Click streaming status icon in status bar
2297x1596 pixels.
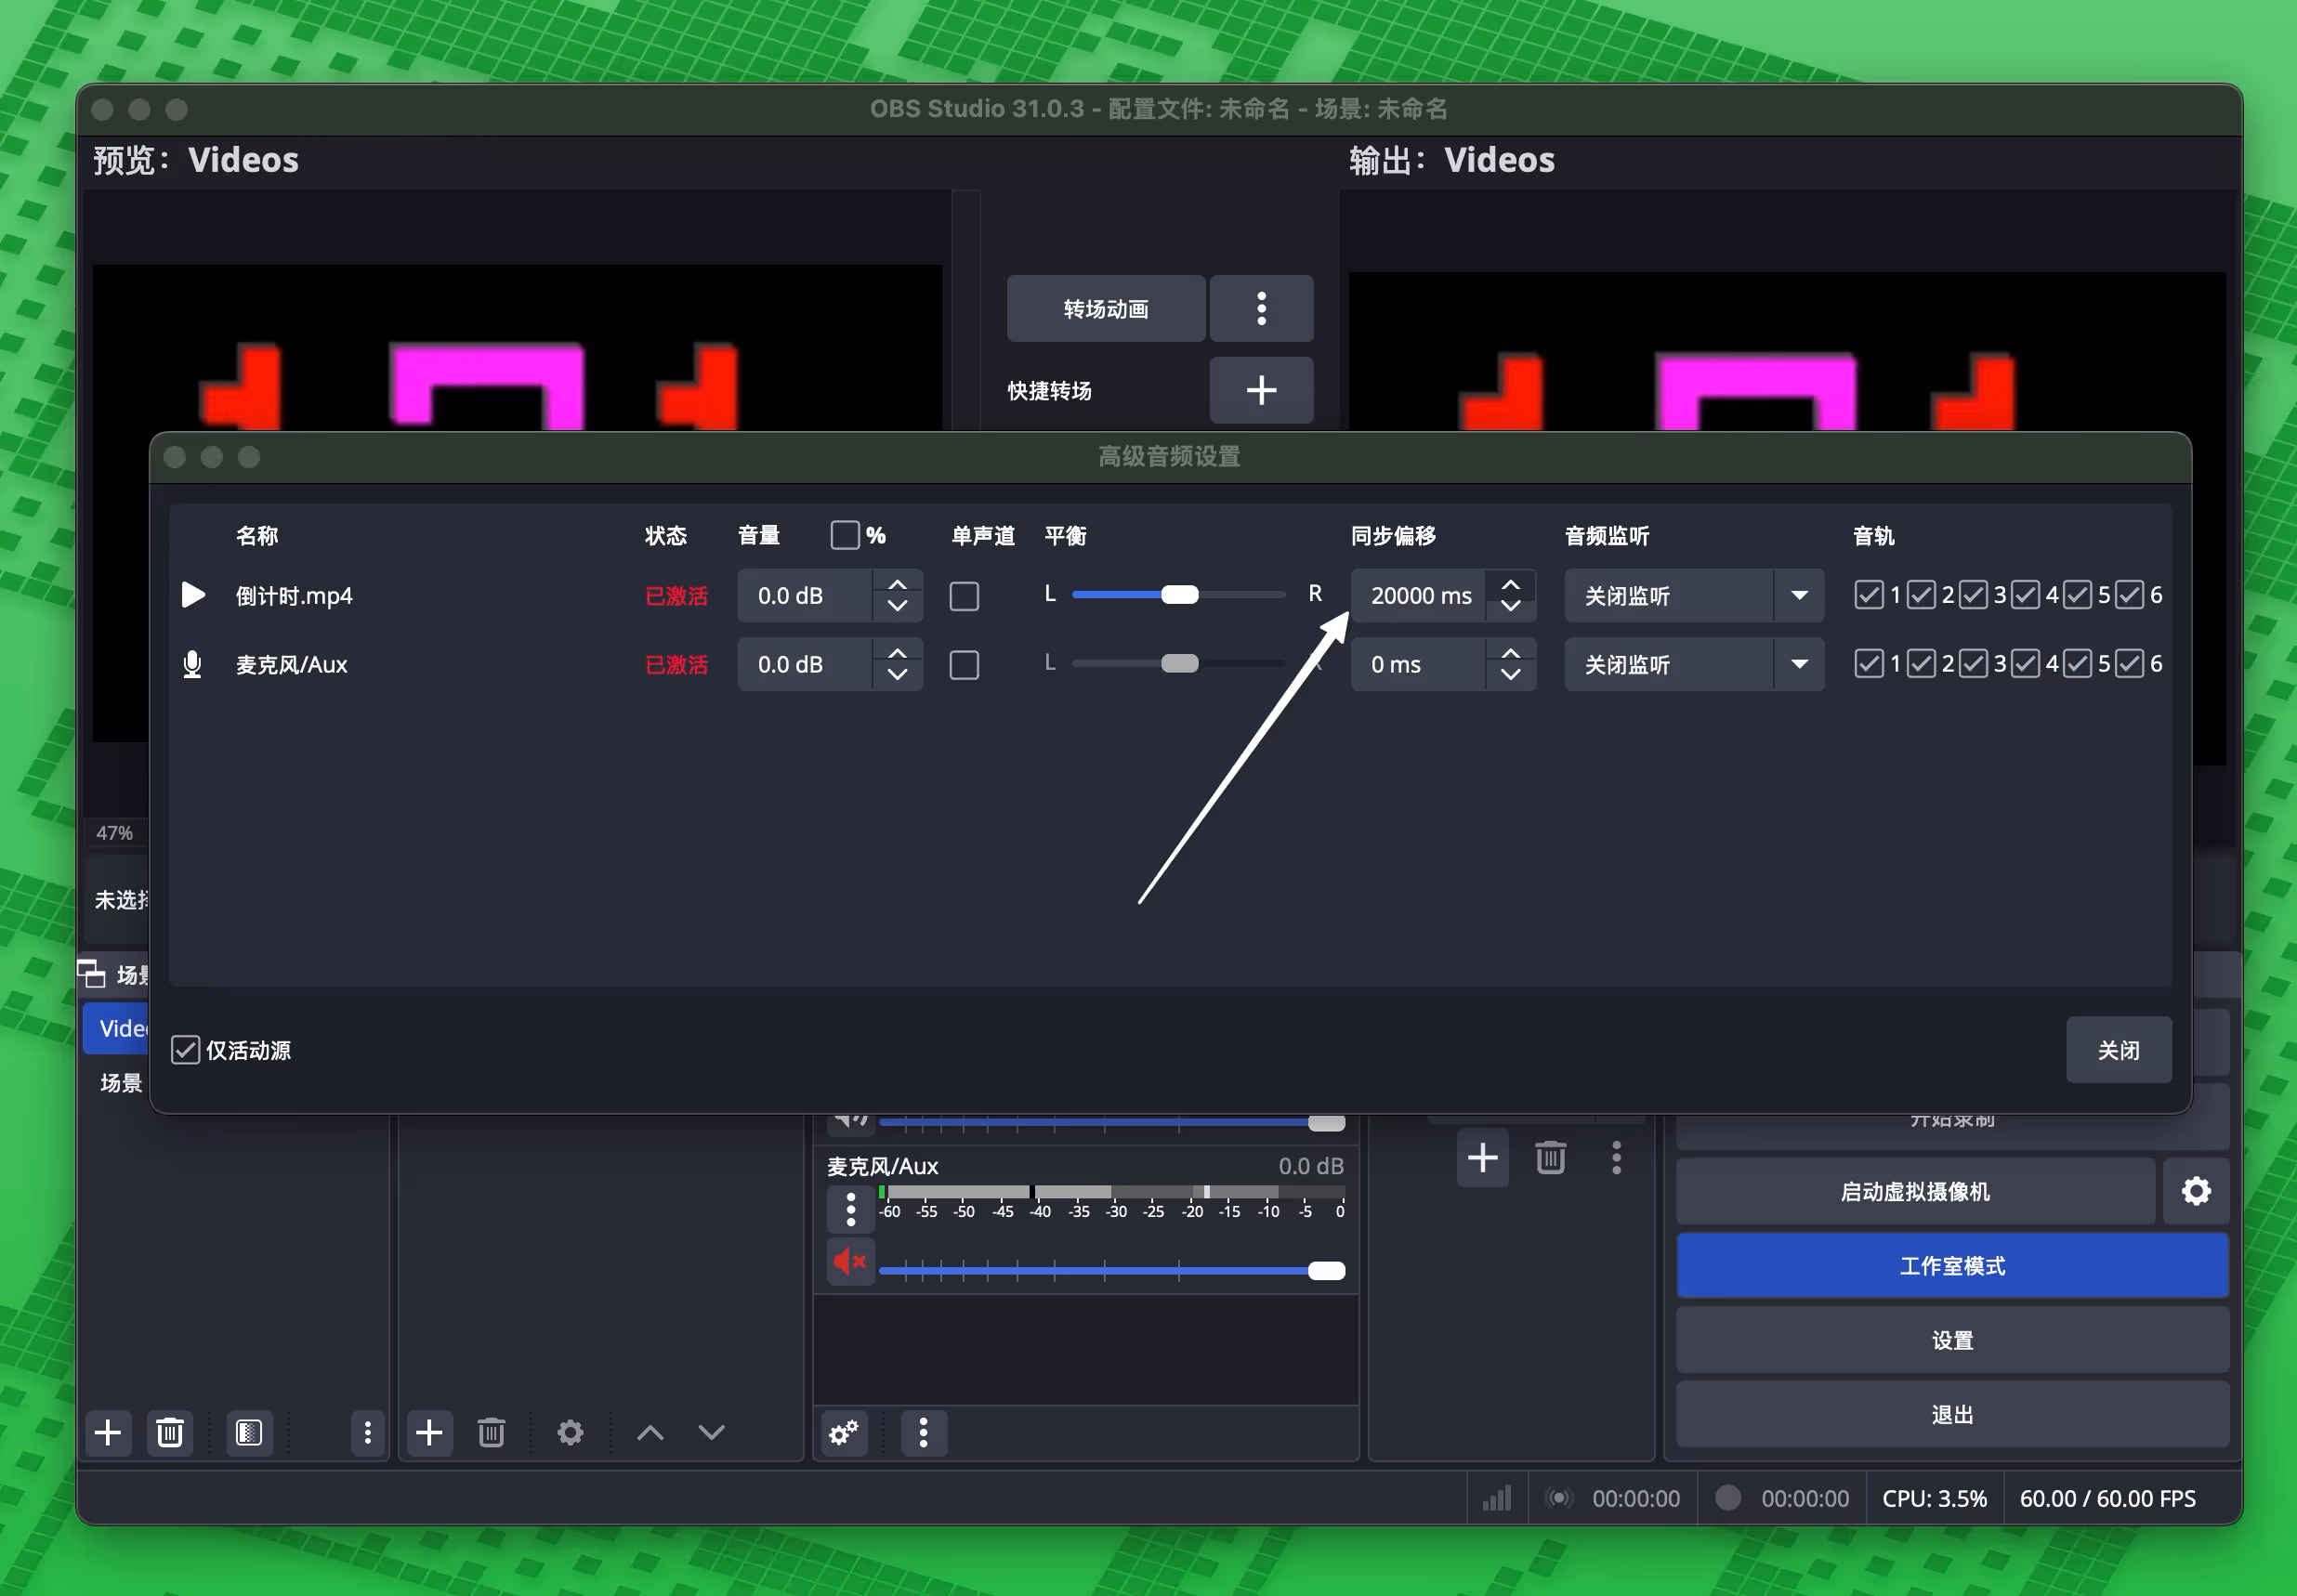(1559, 1498)
